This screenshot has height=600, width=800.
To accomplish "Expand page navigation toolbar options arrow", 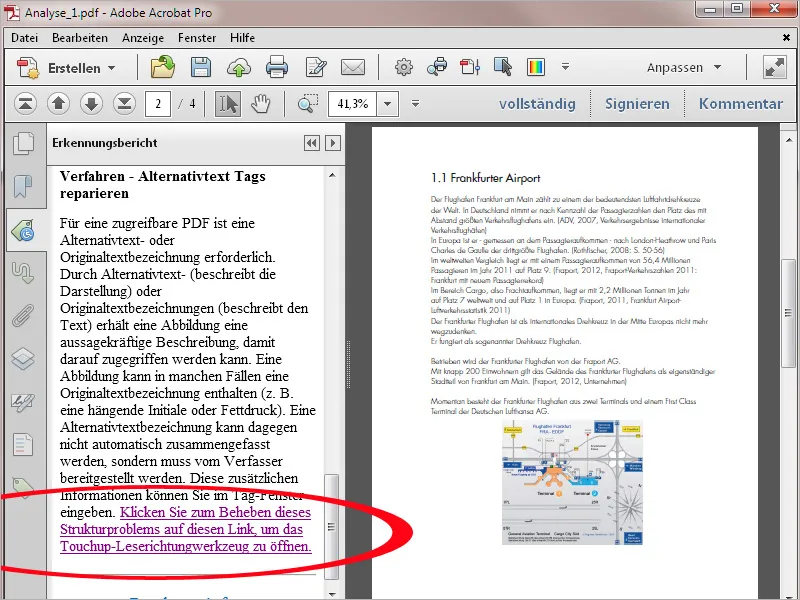I will (415, 104).
